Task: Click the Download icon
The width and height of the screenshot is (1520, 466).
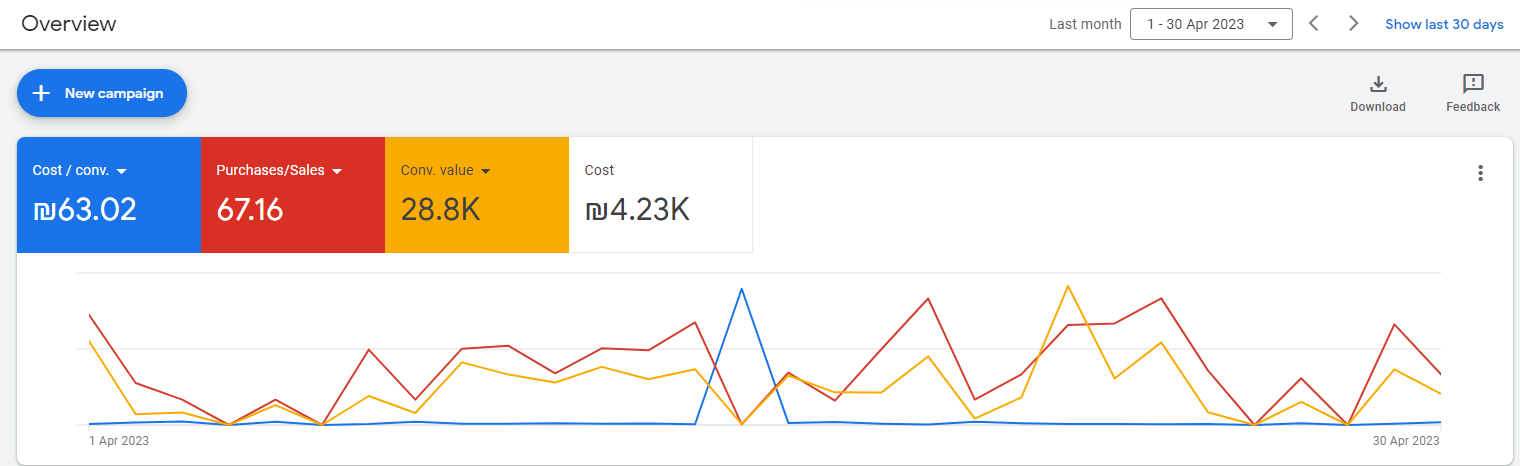Action: (1377, 84)
